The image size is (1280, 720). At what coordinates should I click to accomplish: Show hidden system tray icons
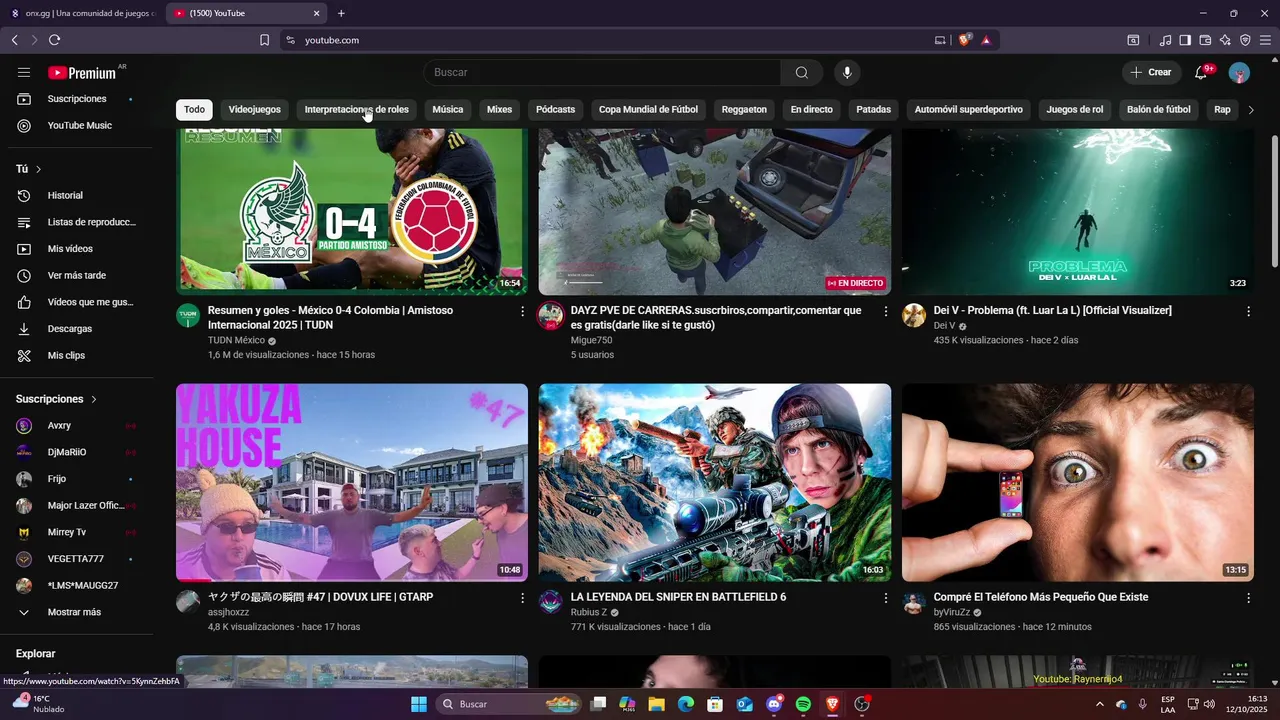pos(1100,704)
